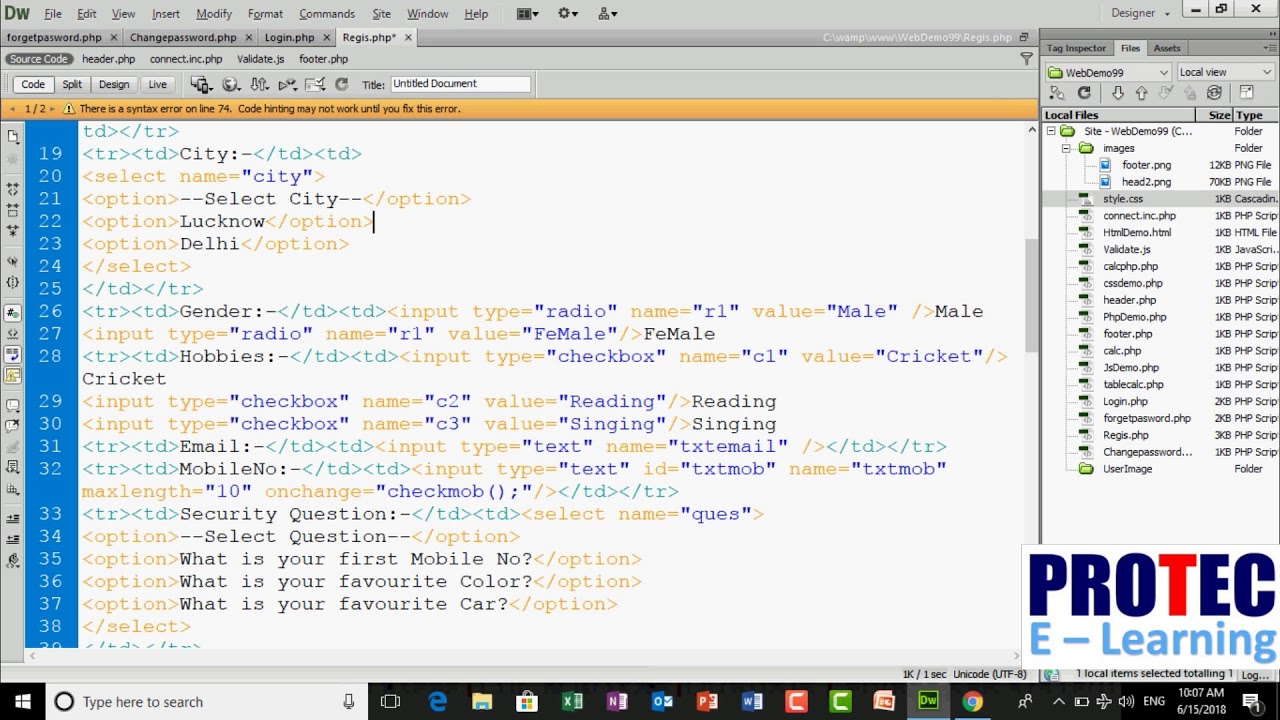Click Balance Braces icon in coding toolbar
Viewport: 1280px width, 720px height.
tap(12, 282)
